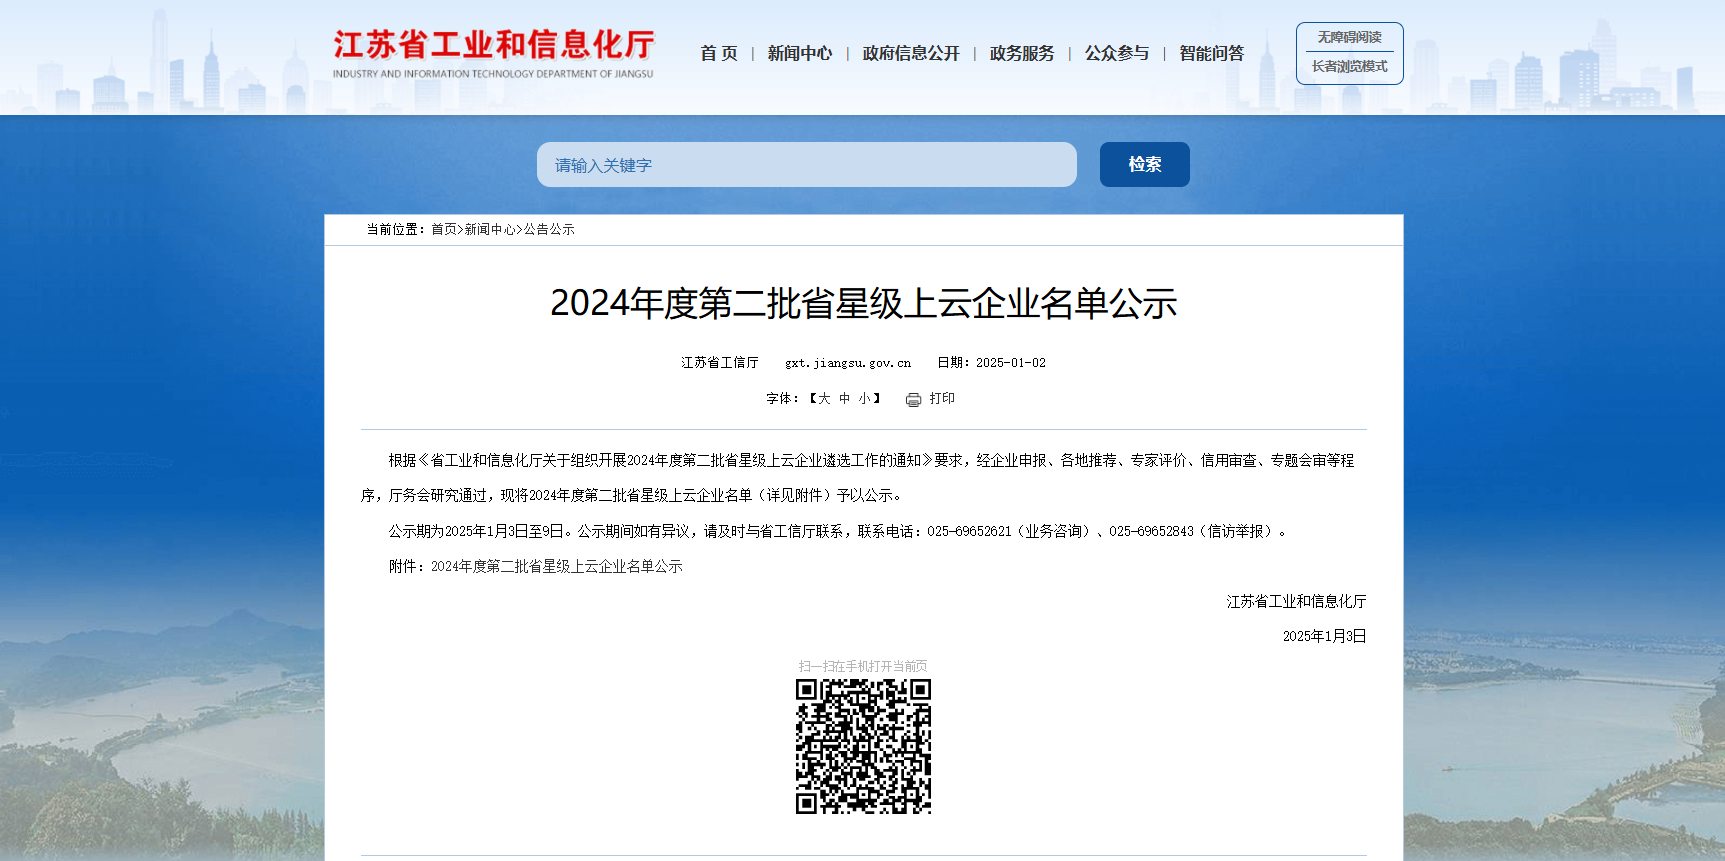Set font size to 小
This screenshot has height=861, width=1725.
[864, 399]
